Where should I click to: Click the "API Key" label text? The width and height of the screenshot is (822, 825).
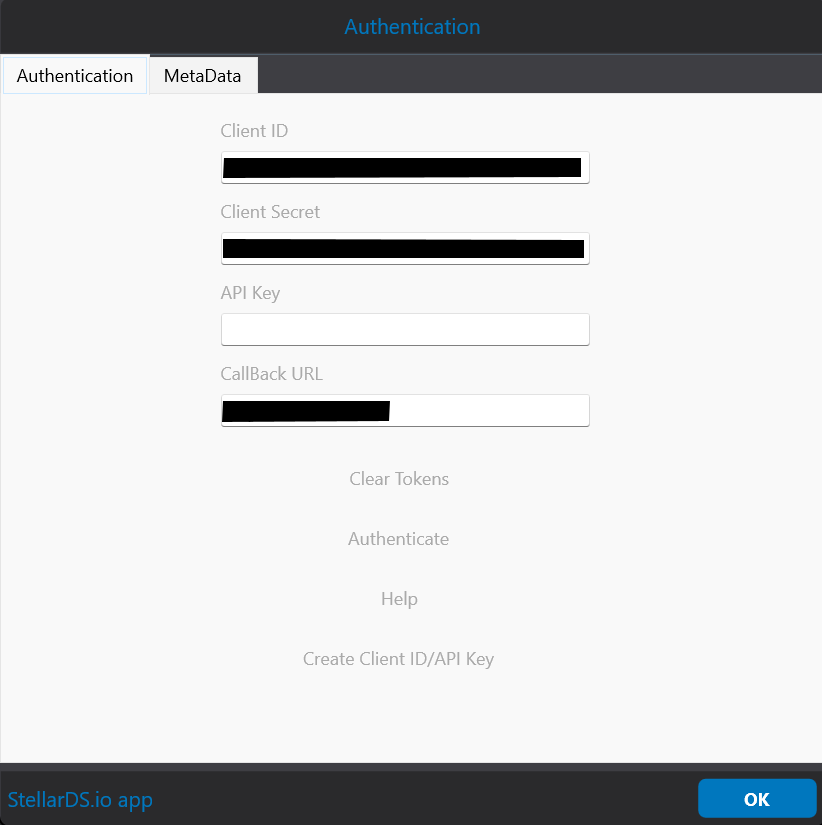pyautogui.click(x=250, y=293)
